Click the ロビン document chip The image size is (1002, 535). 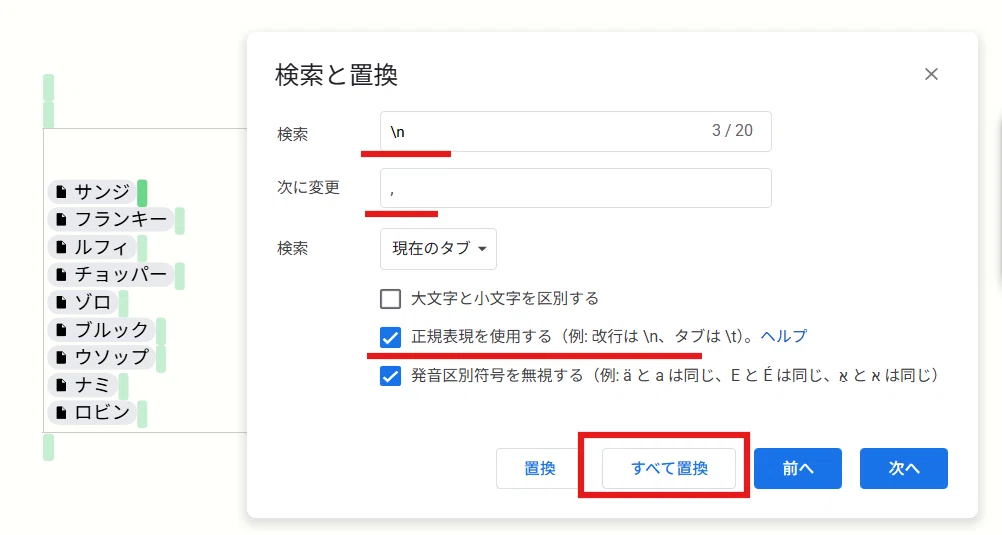point(91,412)
